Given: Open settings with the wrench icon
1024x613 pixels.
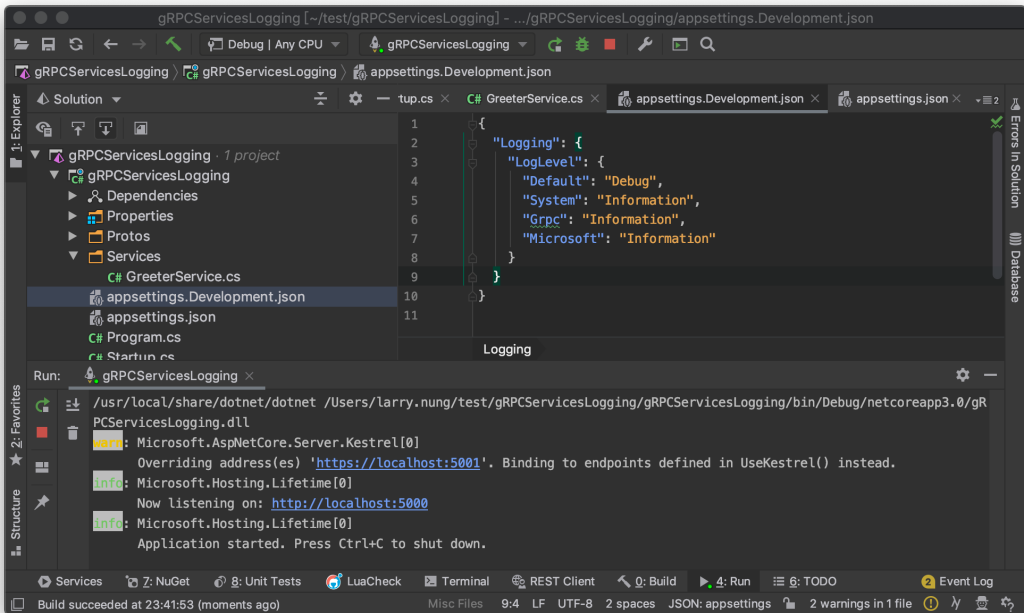Looking at the screenshot, I should 645,44.
